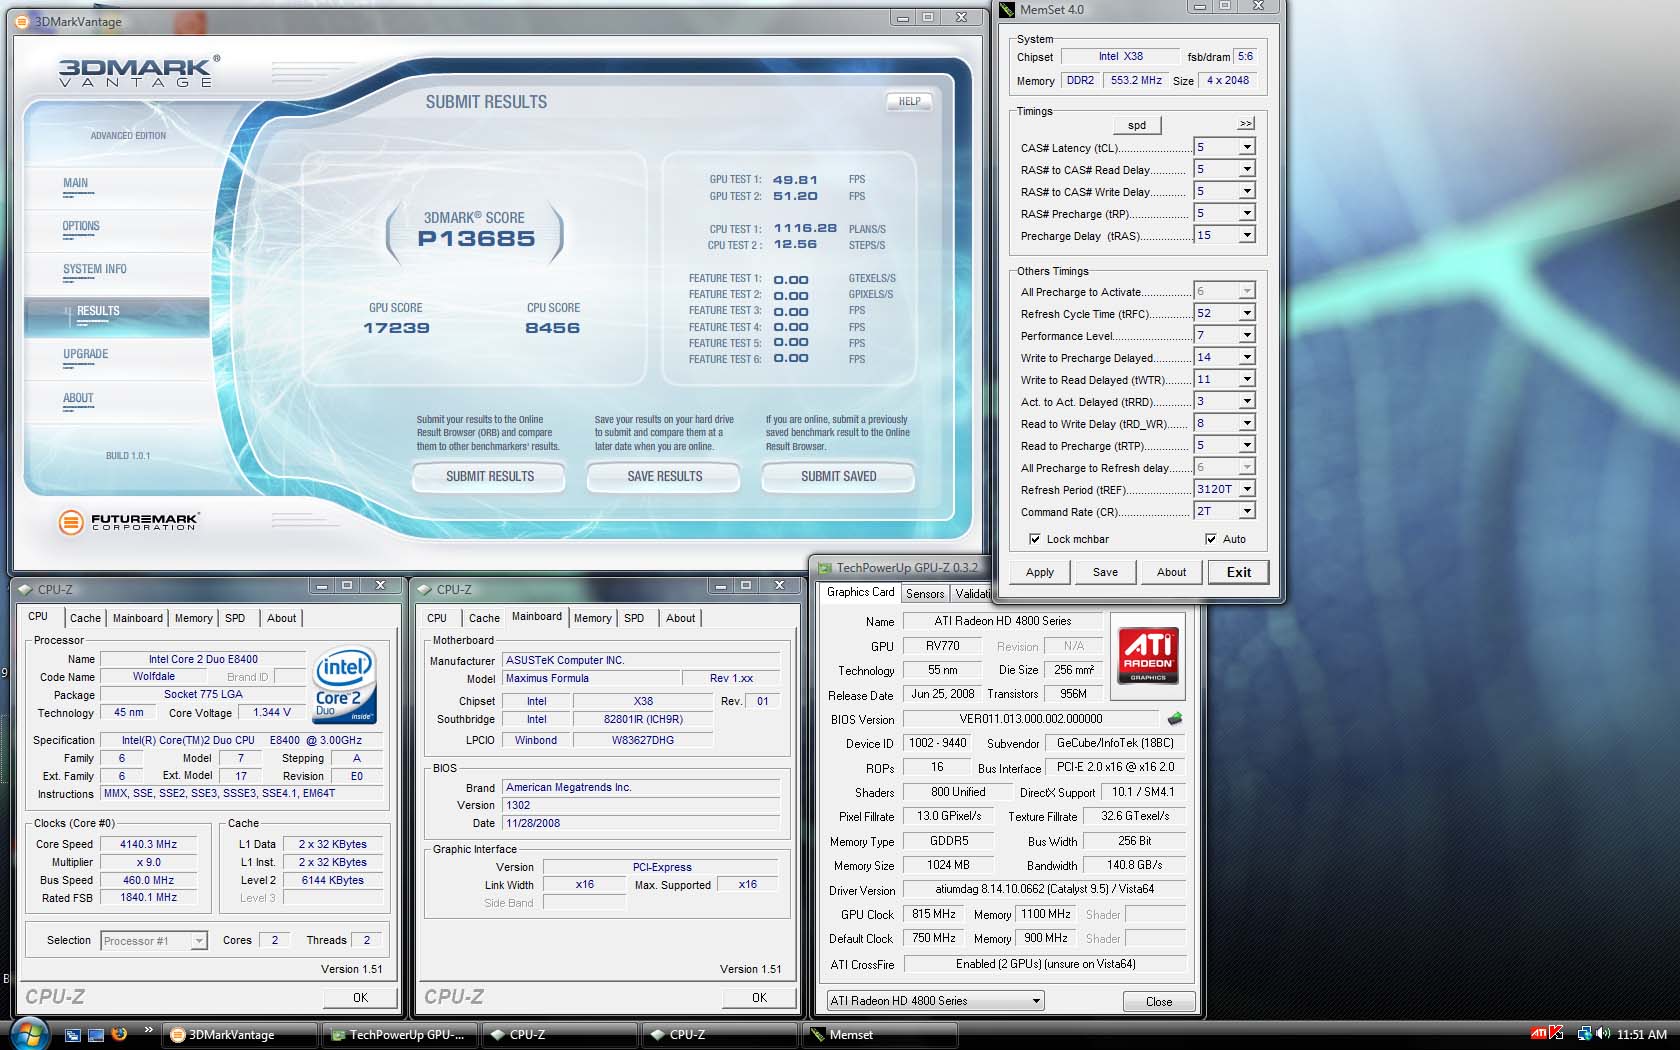This screenshot has width=1680, height=1050.
Task: Click the MemSet title bar icon
Action: coord(1007,9)
